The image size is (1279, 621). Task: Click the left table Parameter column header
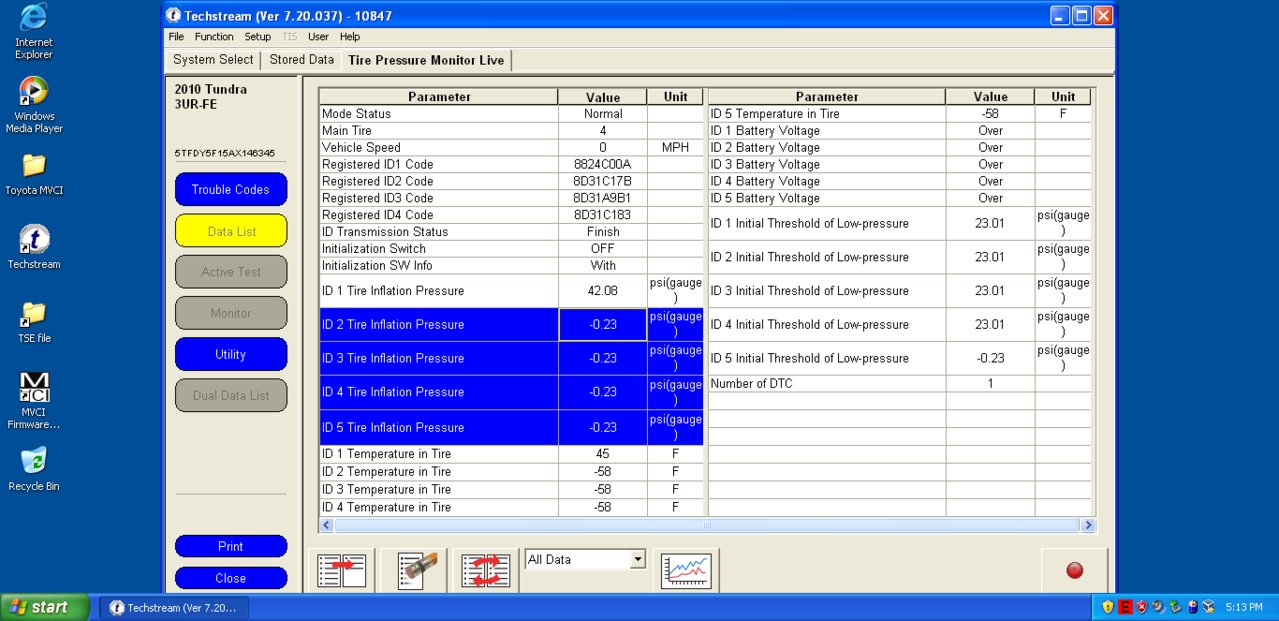pyautogui.click(x=439, y=97)
